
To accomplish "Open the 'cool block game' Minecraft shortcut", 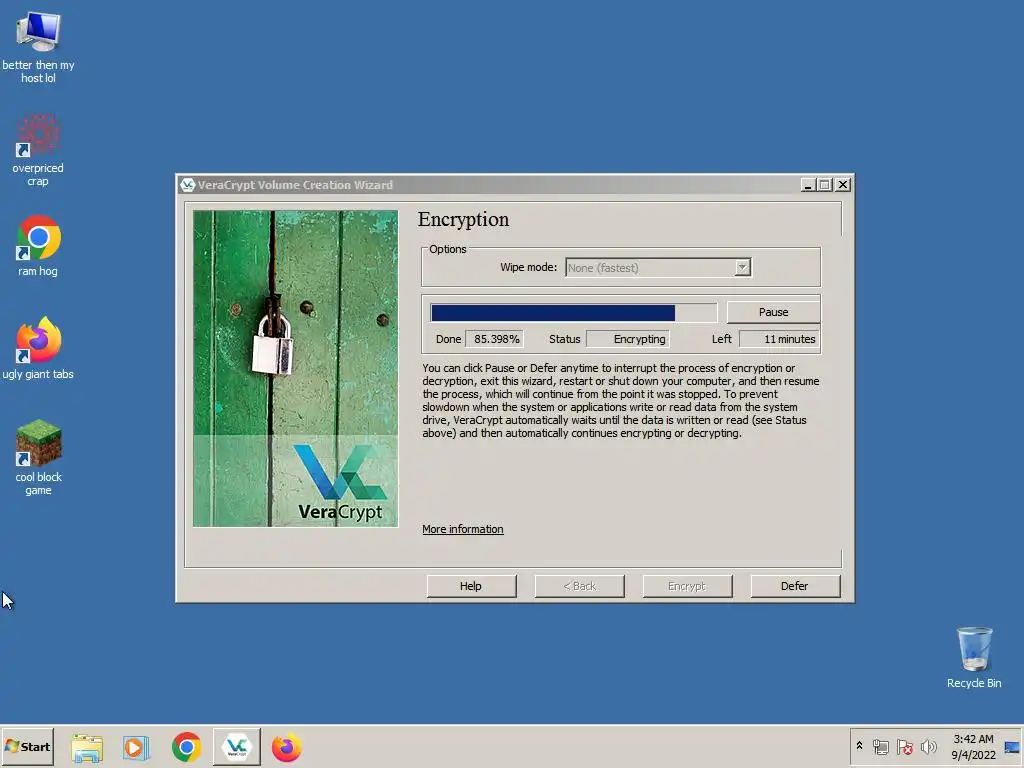I will [38, 457].
